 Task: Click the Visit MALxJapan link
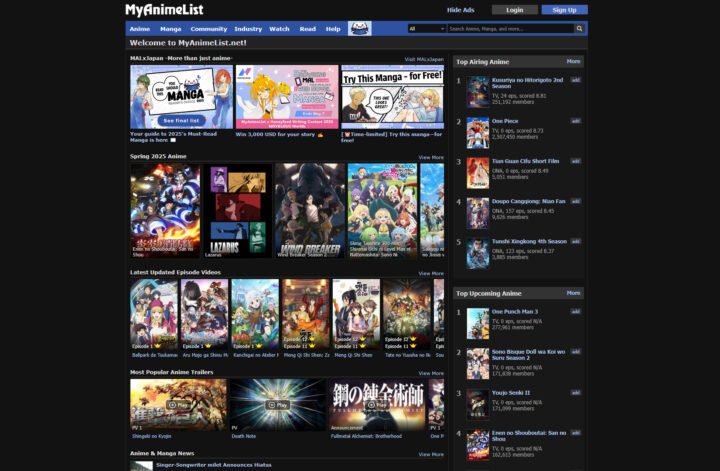coord(424,59)
